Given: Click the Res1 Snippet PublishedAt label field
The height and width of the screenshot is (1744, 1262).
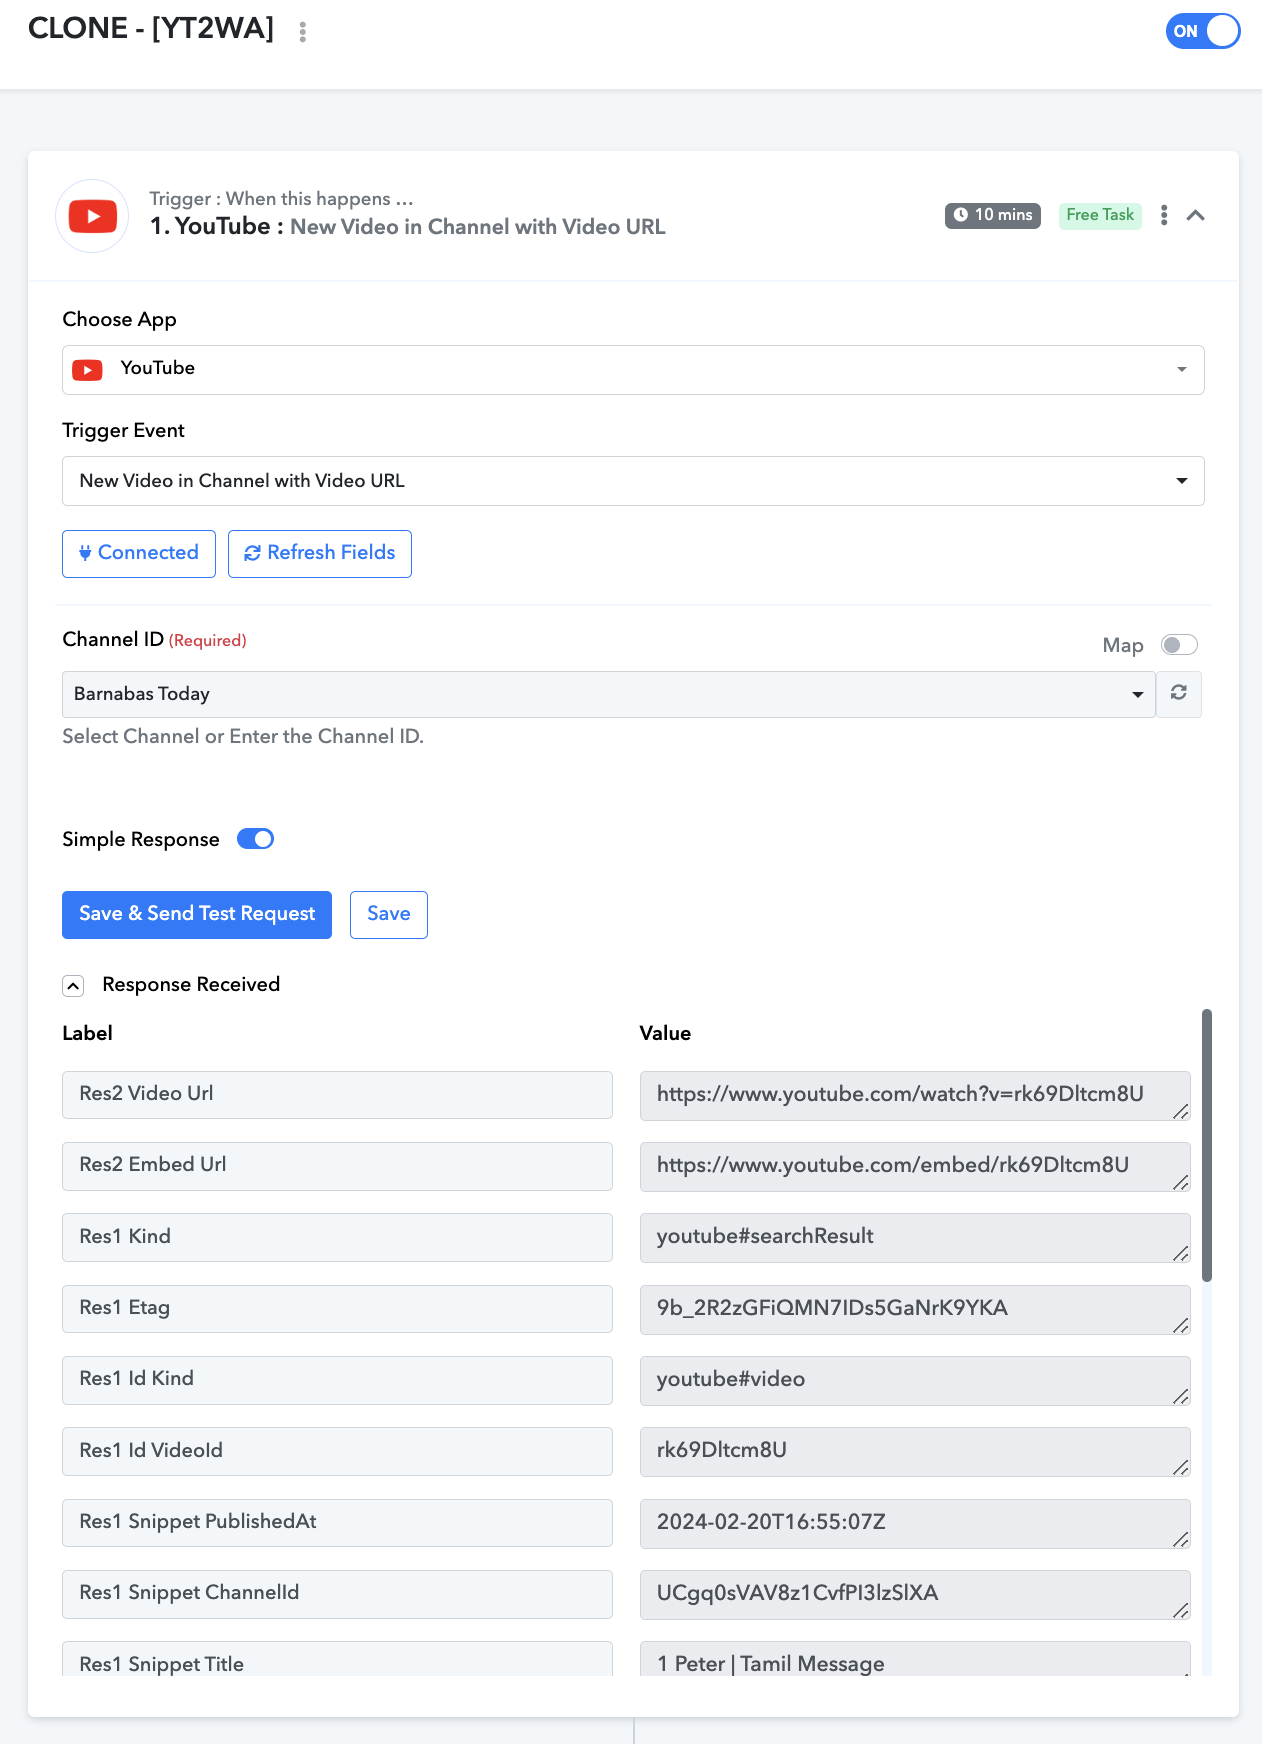Looking at the screenshot, I should (x=337, y=1523).
